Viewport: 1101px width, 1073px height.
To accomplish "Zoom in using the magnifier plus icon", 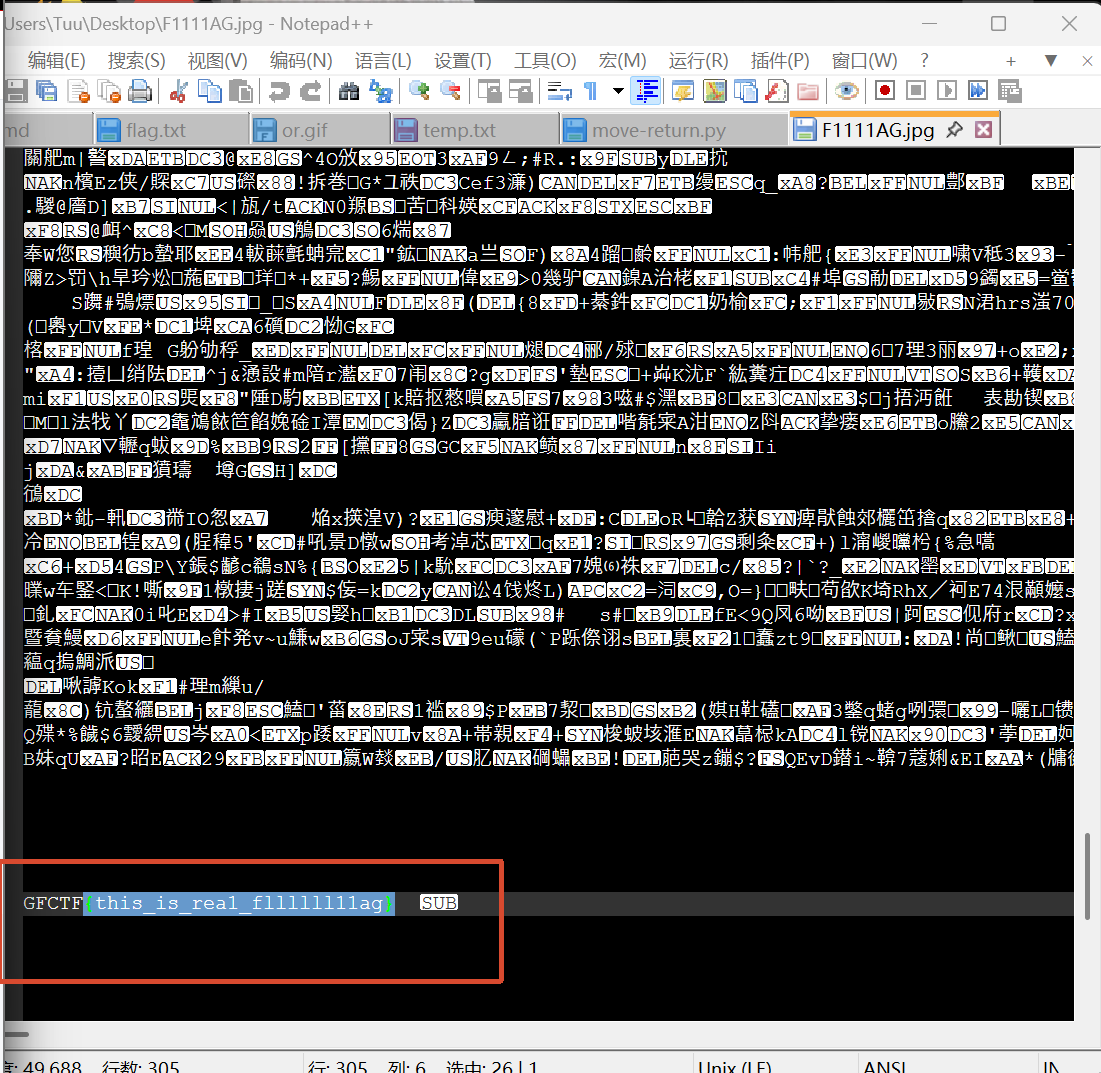I will click(x=419, y=91).
